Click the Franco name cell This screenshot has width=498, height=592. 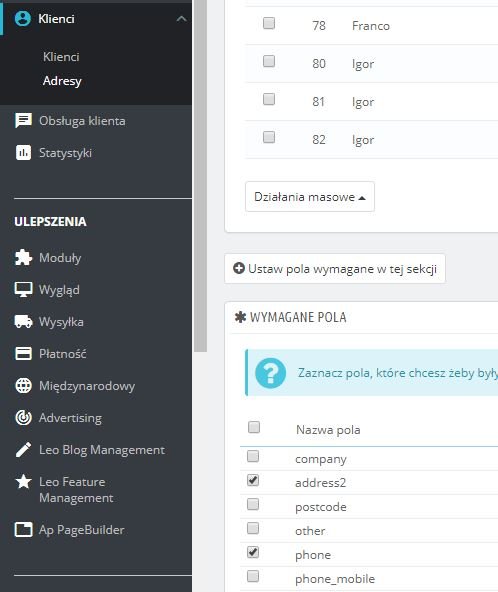coord(371,26)
